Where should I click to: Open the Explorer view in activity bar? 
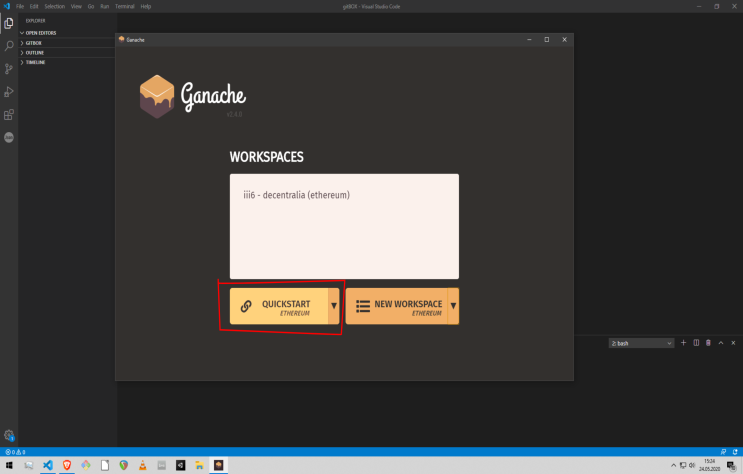coord(9,23)
